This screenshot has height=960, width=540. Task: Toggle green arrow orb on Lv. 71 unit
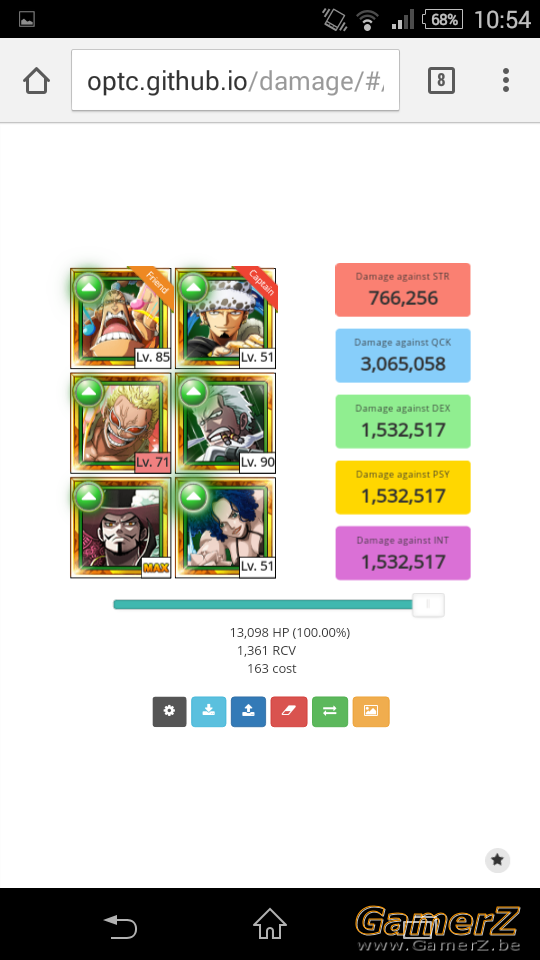click(x=89, y=392)
